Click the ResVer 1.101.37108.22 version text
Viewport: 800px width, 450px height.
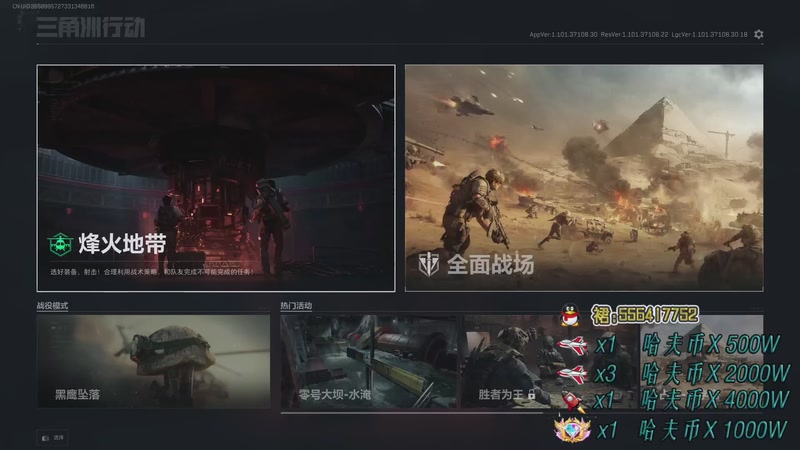coord(634,35)
